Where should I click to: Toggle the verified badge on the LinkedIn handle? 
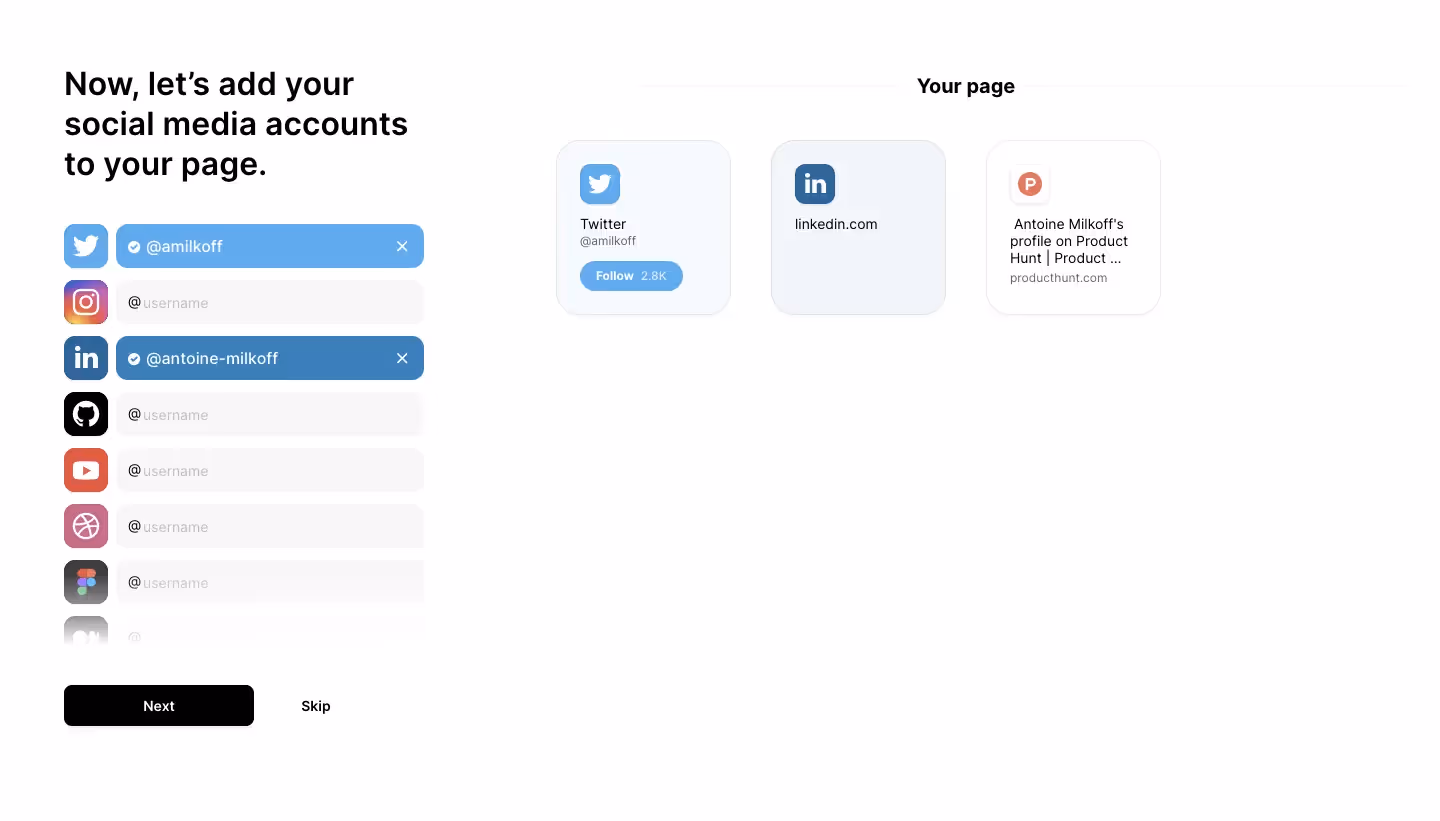(x=134, y=358)
